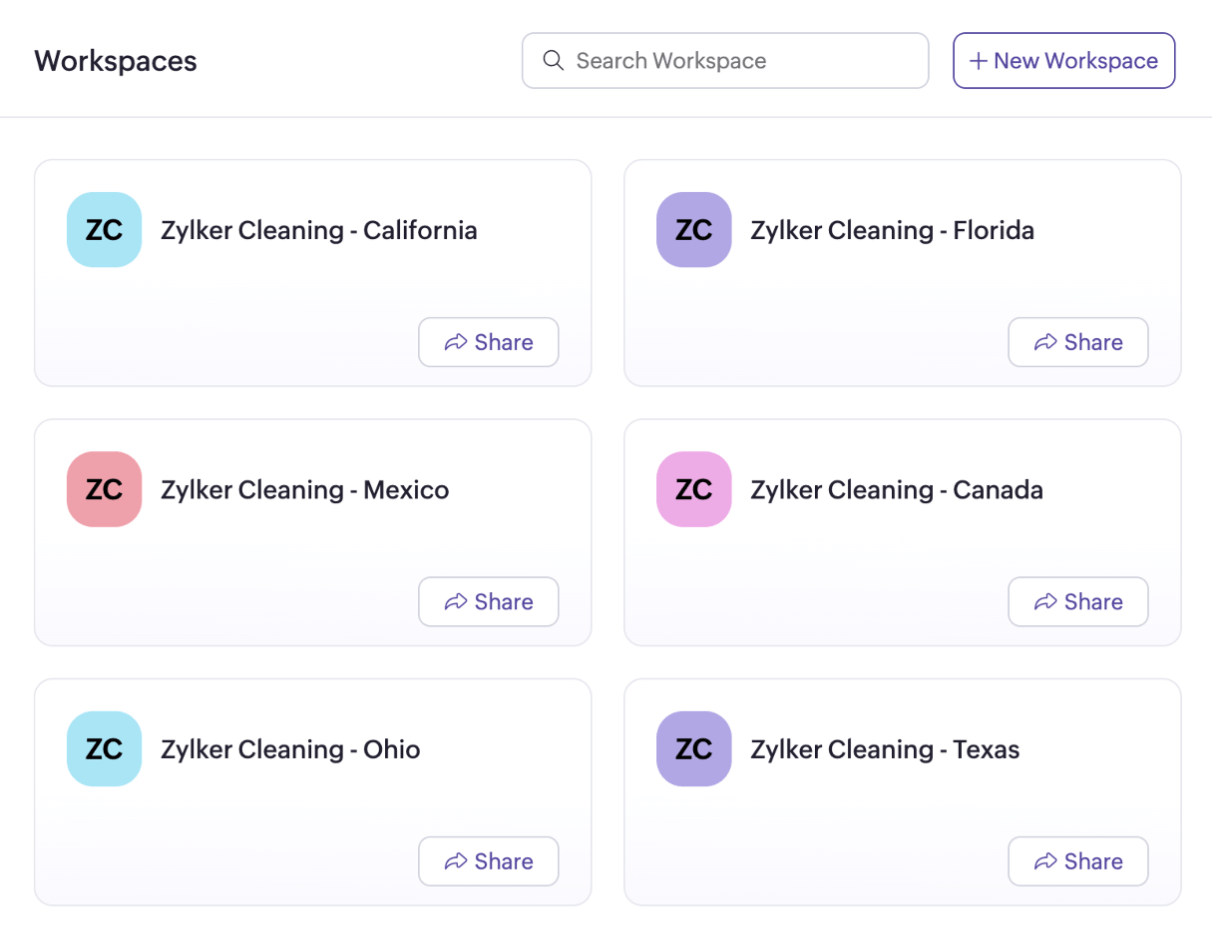Share the Zylker Cleaning - Texas workspace

tap(1078, 861)
